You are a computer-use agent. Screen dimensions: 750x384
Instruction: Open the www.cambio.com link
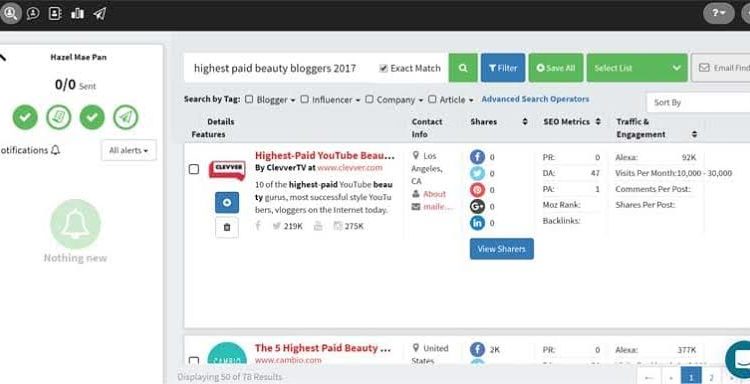[288, 360]
